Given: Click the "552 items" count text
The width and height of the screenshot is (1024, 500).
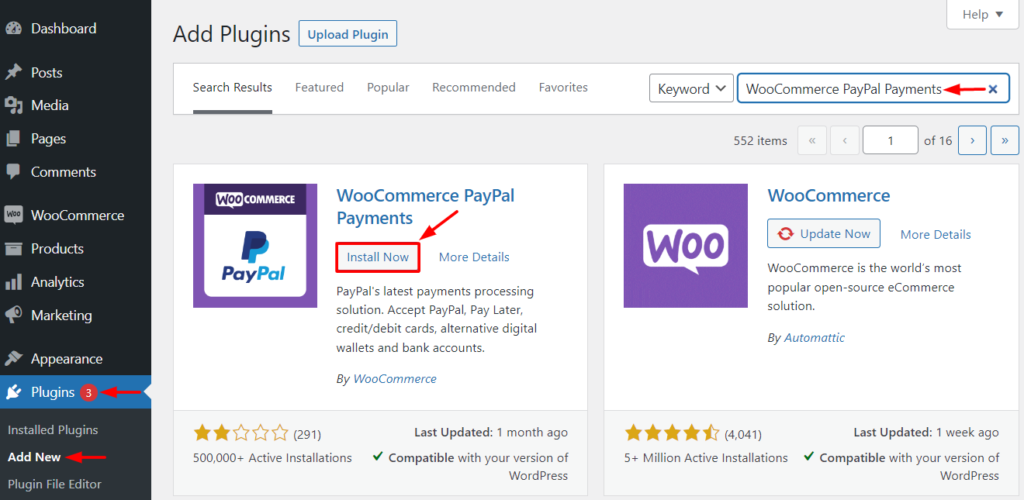Looking at the screenshot, I should tap(760, 140).
